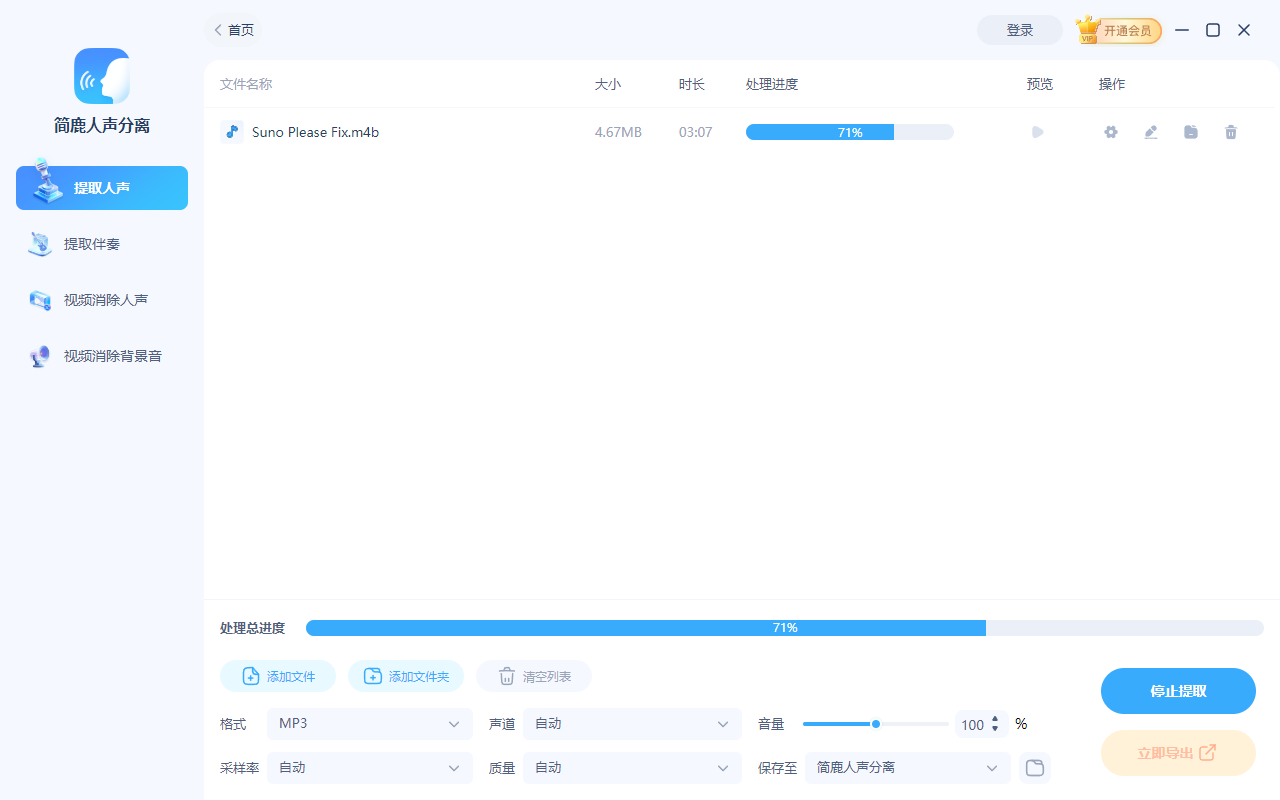1280x800 pixels.
Task: Select the 提取人声 sidebar tool
Action: pos(101,187)
